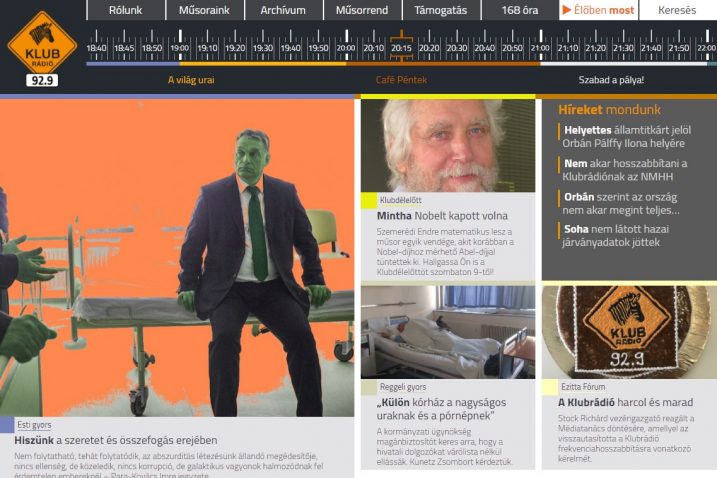Open article Mintha Nobelt kapott volna

(442, 216)
